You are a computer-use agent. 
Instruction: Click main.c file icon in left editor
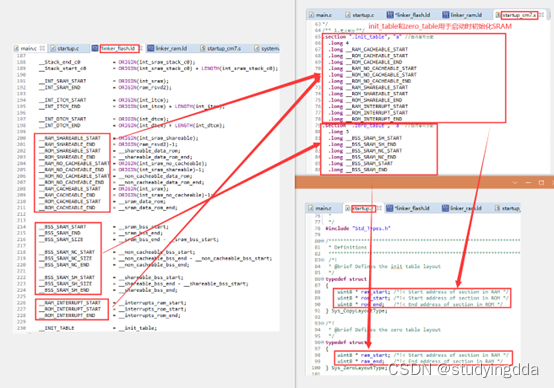tap(16, 48)
